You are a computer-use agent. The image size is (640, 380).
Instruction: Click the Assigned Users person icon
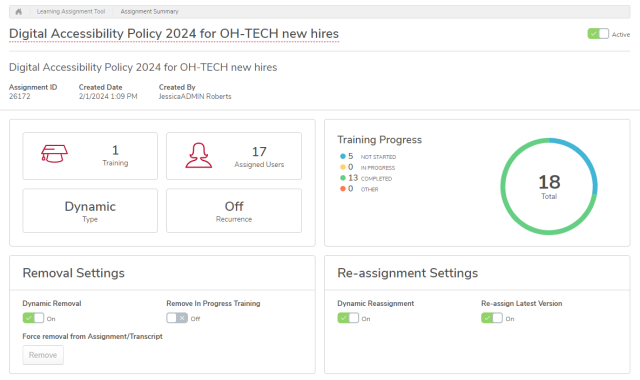pos(199,155)
